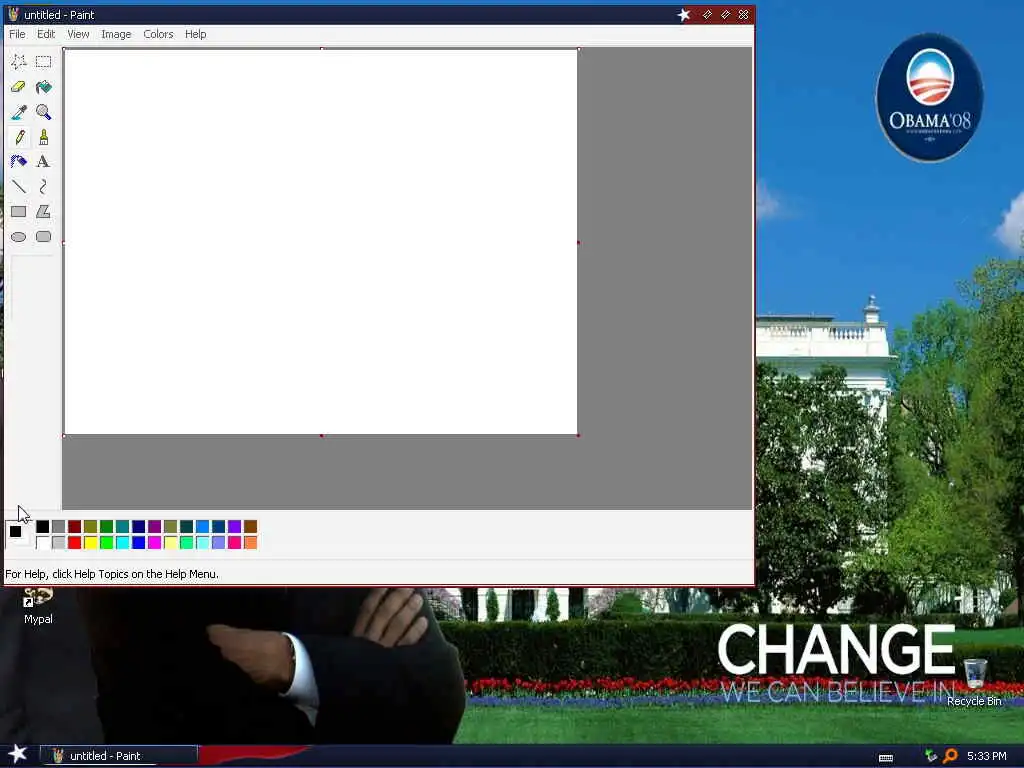Viewport: 1024px width, 768px height.
Task: Pick the Rectangle shape tool
Action: click(19, 212)
